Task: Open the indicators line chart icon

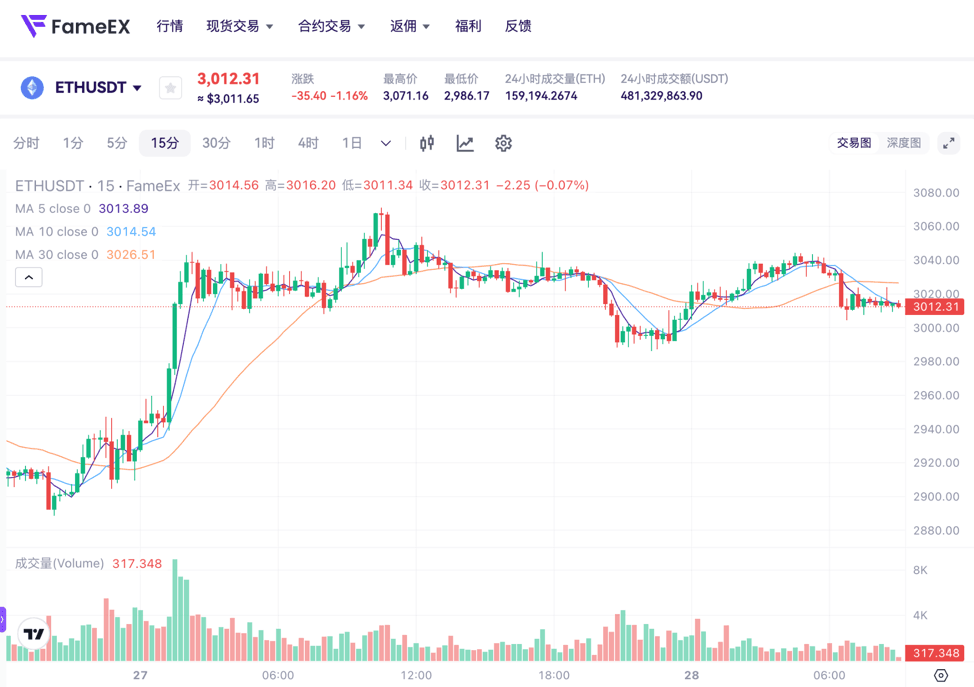Action: point(465,143)
